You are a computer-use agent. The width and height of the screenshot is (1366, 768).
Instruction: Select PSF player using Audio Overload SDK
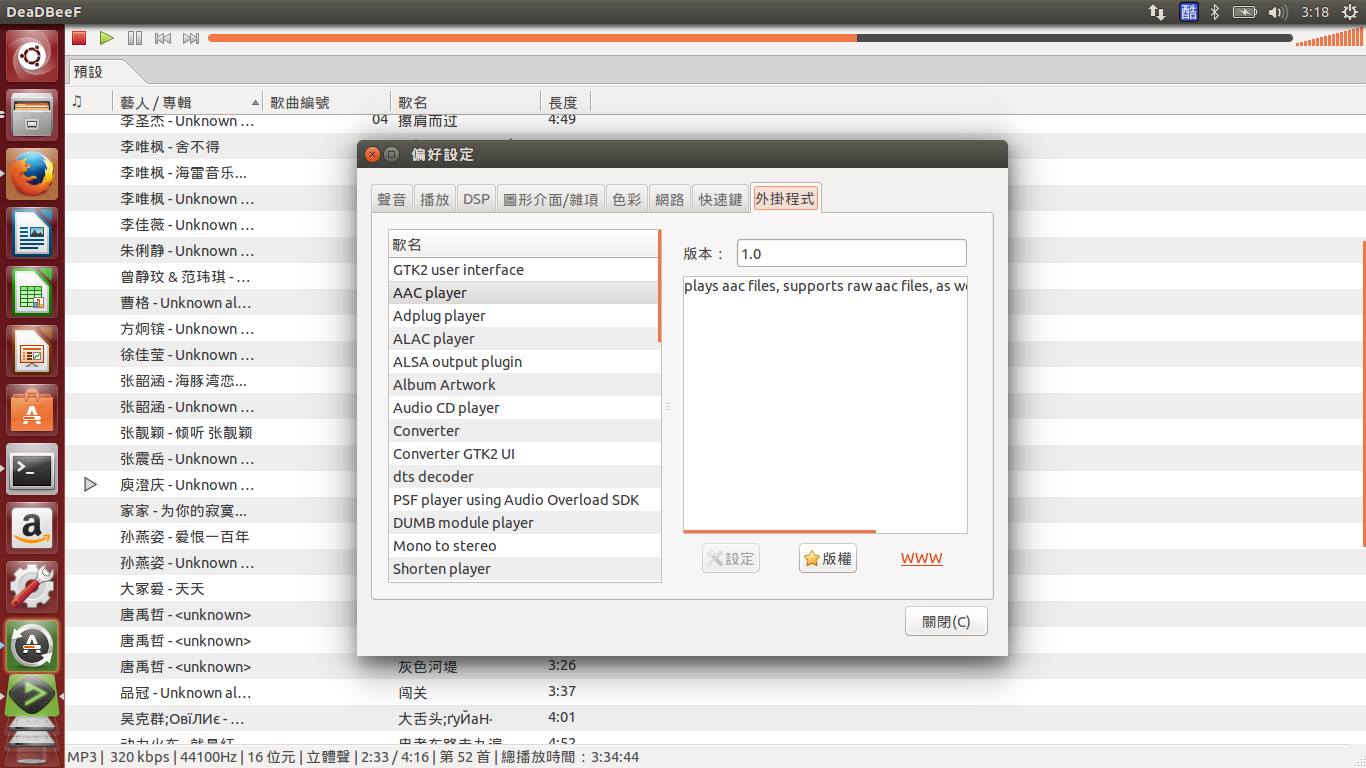tap(524, 500)
